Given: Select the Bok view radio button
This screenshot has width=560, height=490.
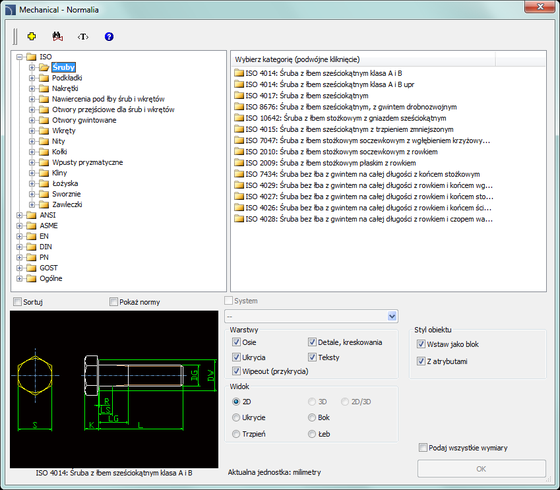Looking at the screenshot, I should pos(312,418).
